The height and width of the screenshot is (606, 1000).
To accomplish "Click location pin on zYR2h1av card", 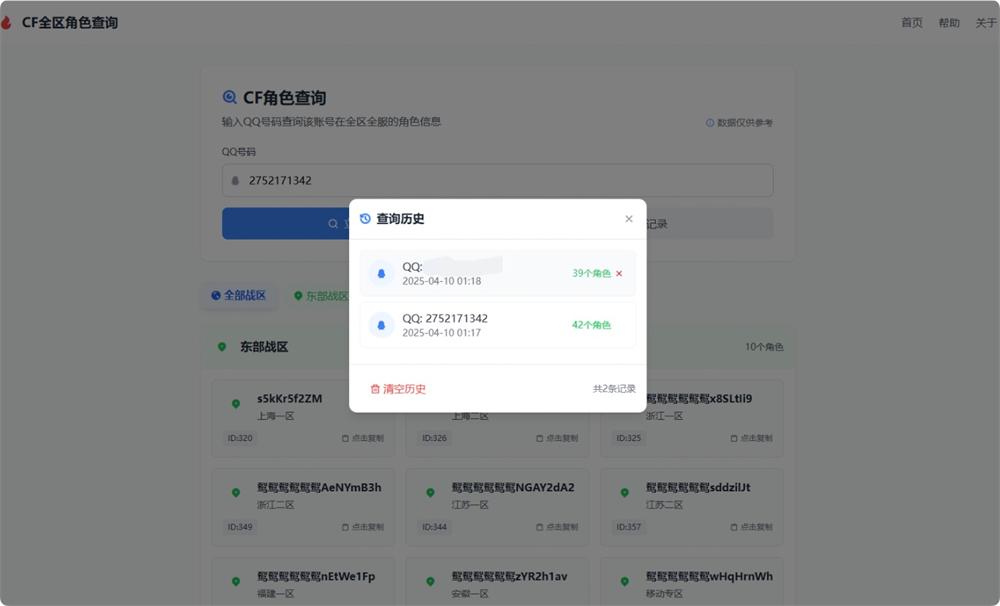I will coord(430,581).
